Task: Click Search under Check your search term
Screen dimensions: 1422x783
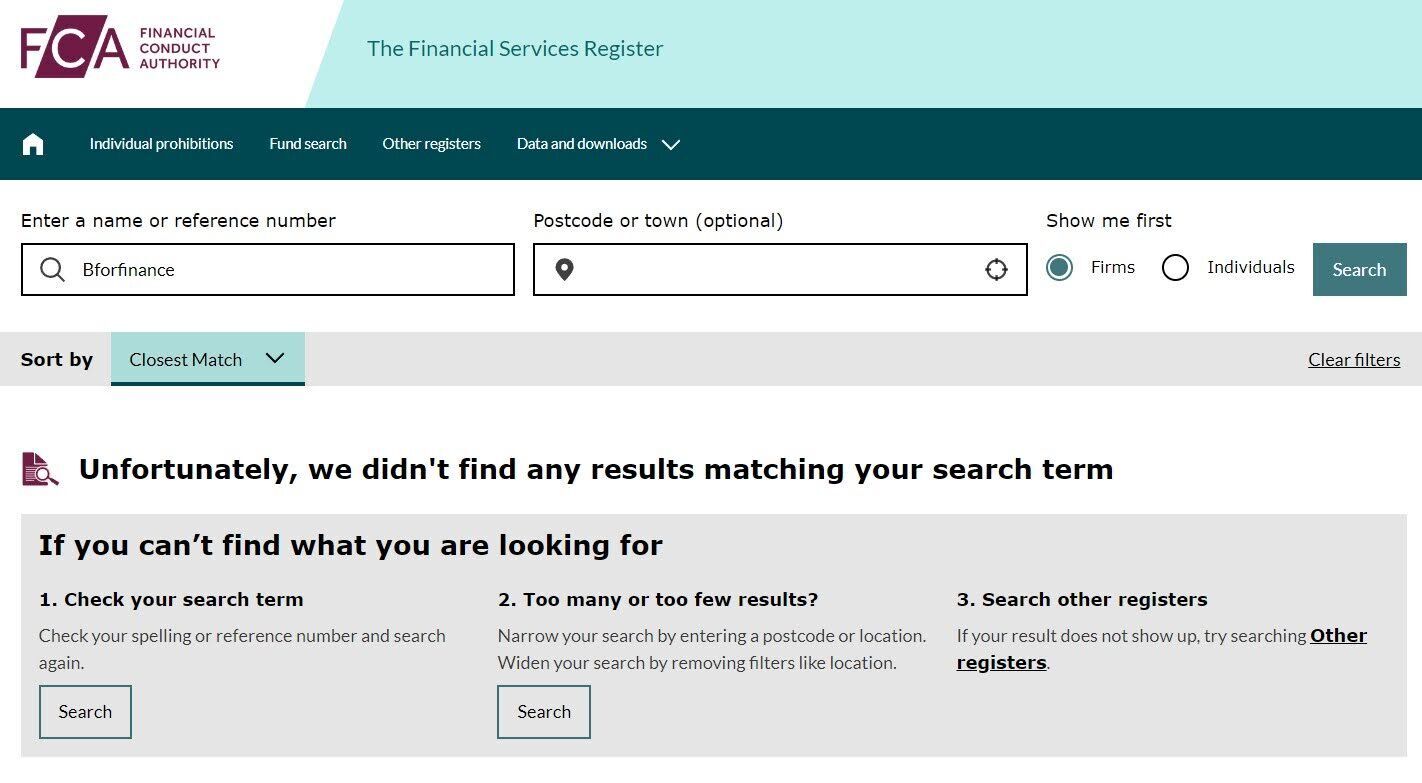Action: (x=85, y=712)
